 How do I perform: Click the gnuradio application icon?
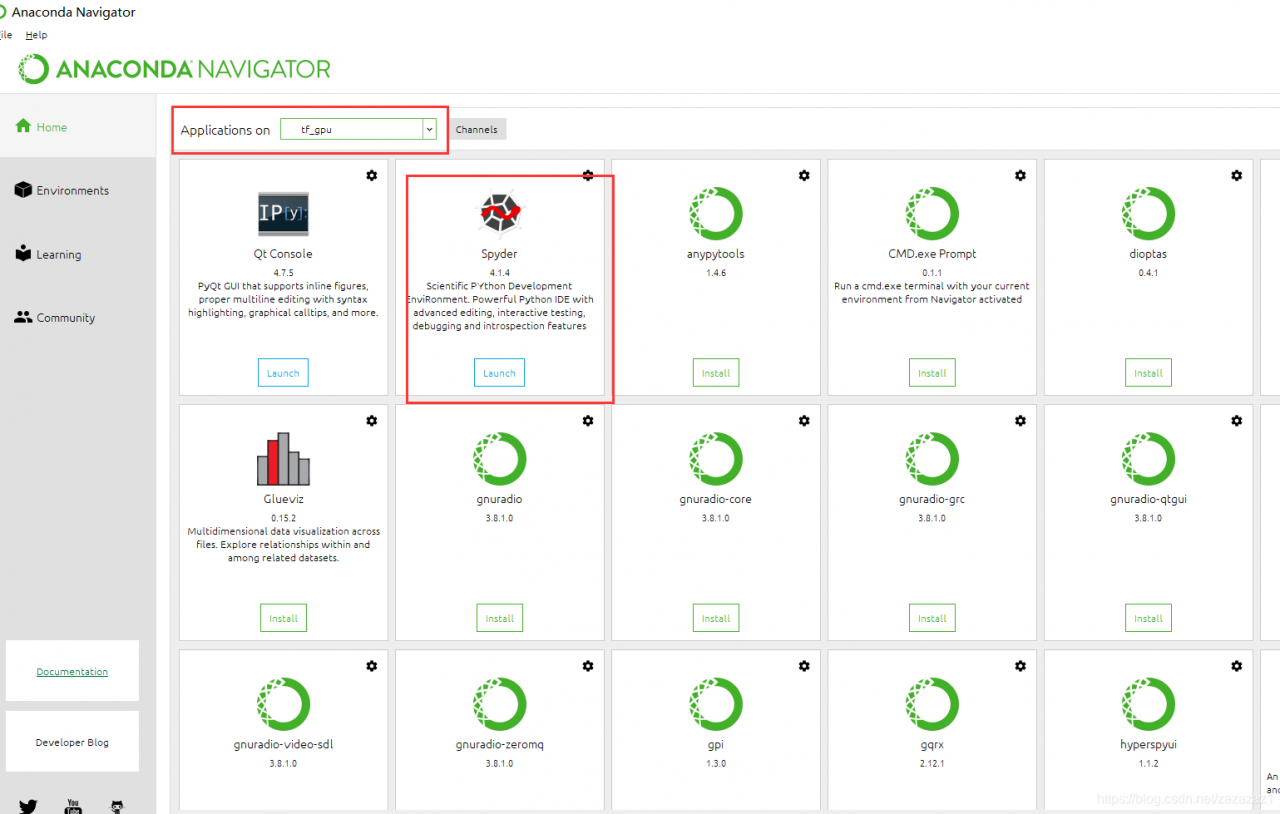click(x=499, y=459)
